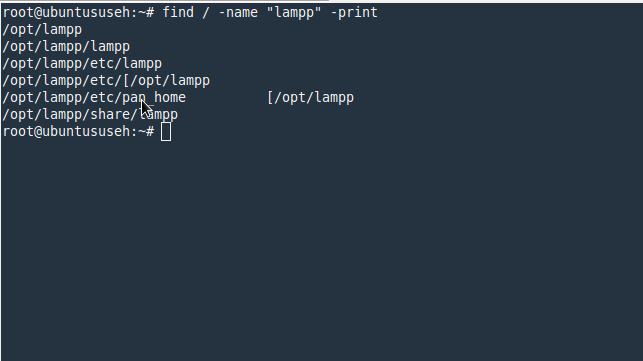
Task: Click the "find" command word
Action: click(178, 12)
